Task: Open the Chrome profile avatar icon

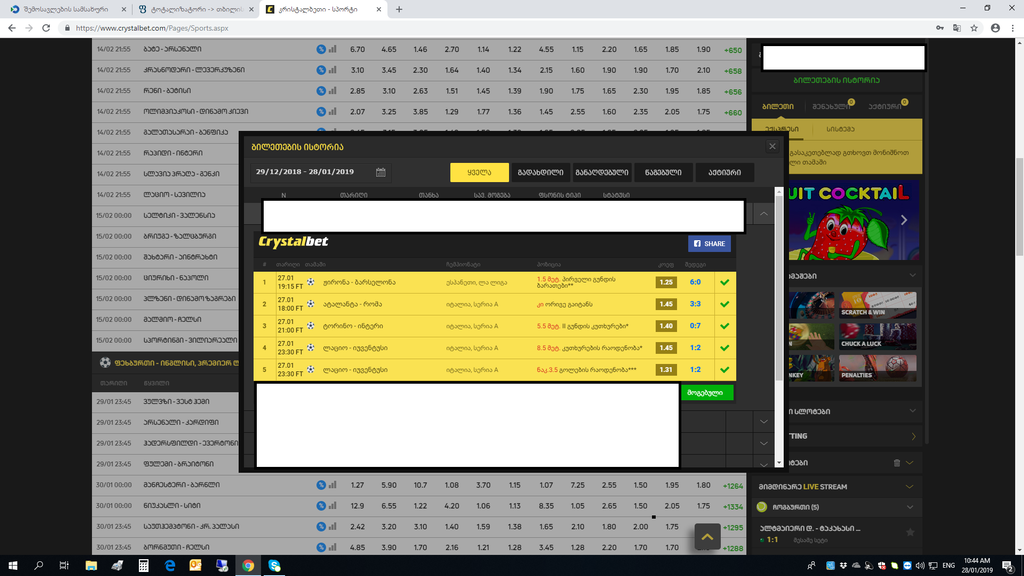Action: 995,28
